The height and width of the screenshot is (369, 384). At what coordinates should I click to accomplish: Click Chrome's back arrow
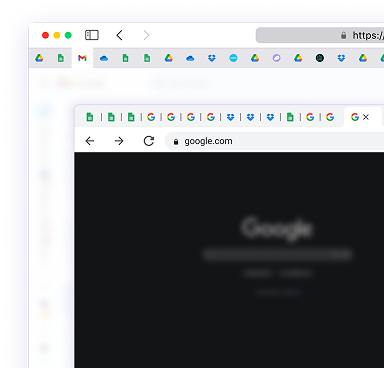(x=90, y=141)
